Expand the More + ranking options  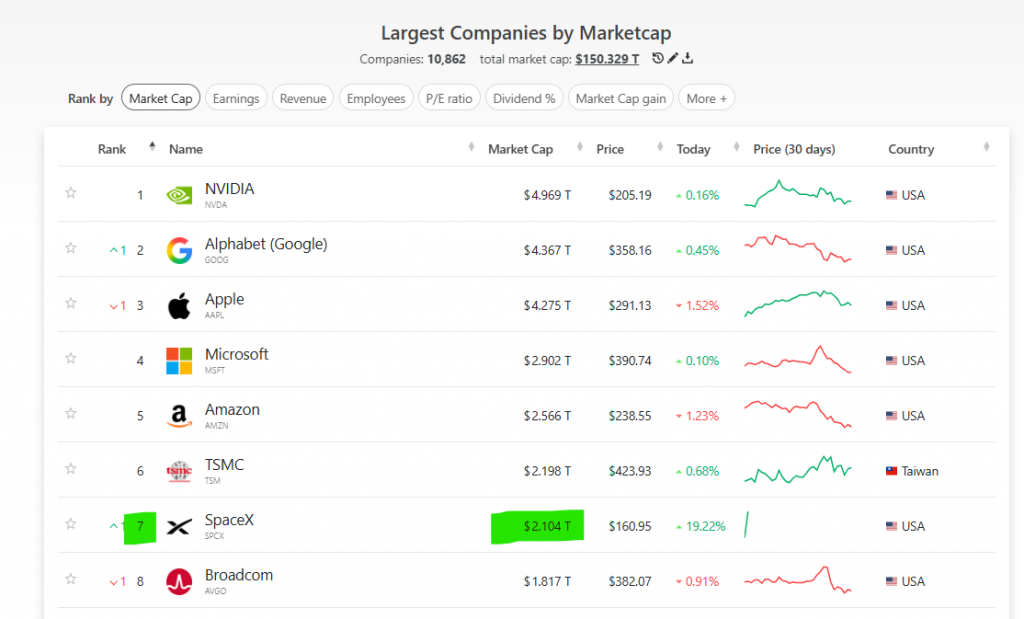[x=707, y=98]
